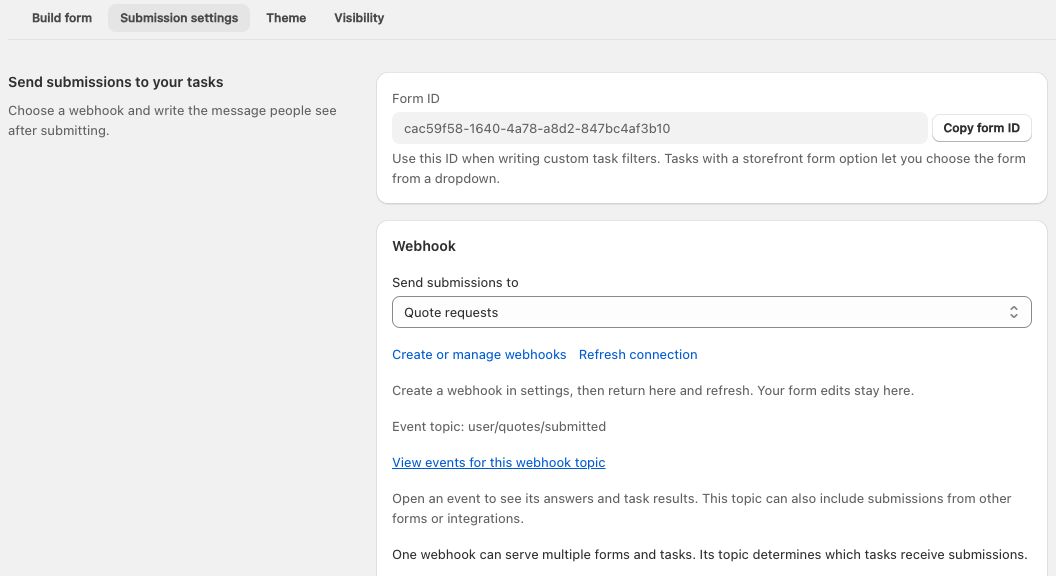Click the Webhook section heading
Viewport: 1056px width, 576px height.
[x=424, y=246]
